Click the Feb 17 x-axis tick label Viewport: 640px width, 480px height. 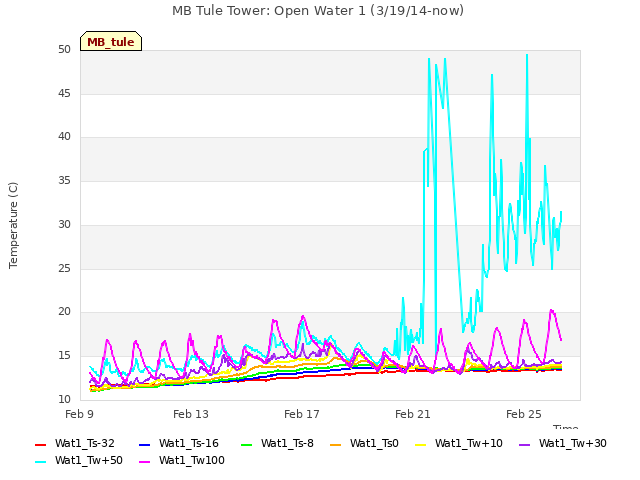click(x=302, y=414)
